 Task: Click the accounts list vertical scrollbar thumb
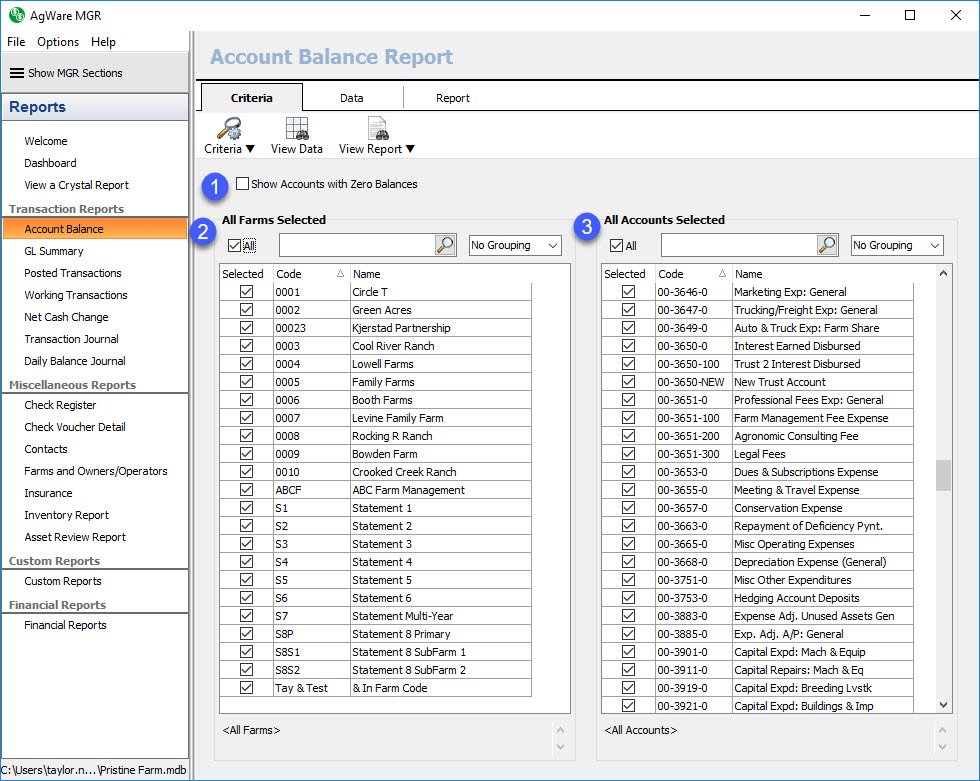tap(943, 475)
